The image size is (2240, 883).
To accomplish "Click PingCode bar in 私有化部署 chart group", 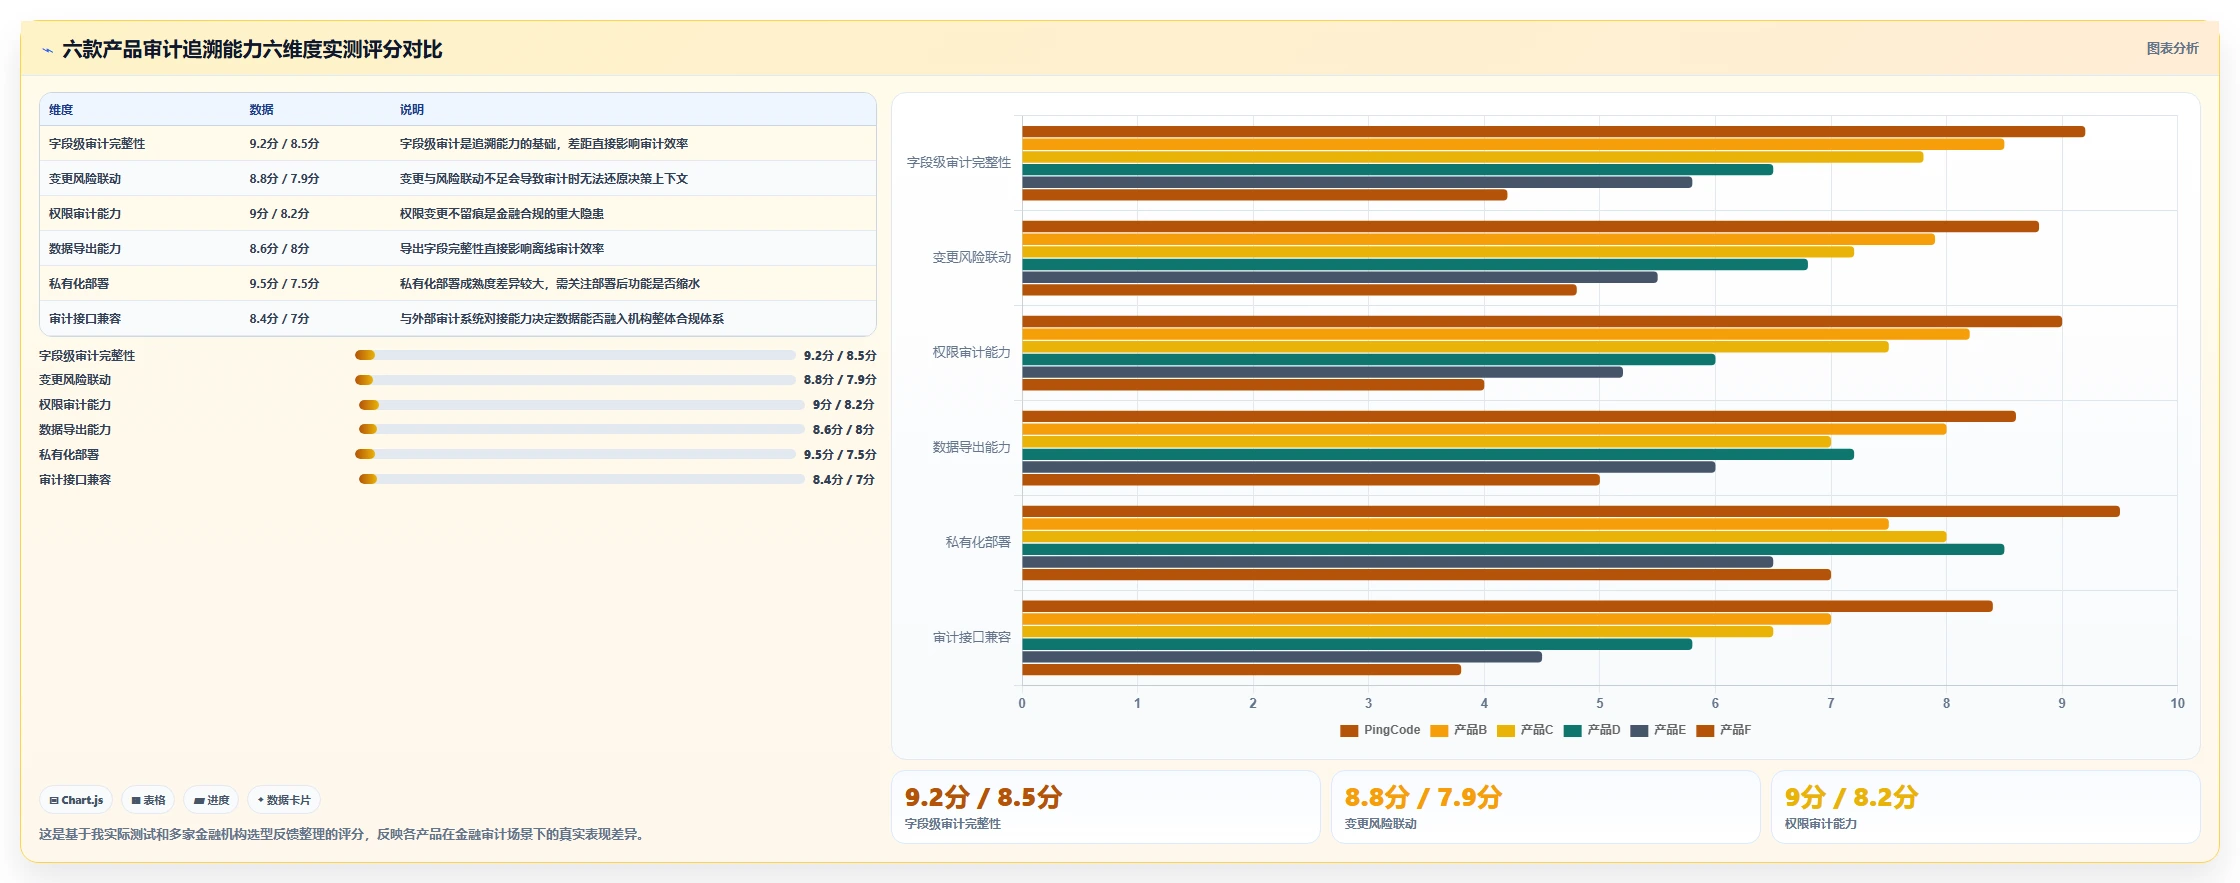I will click(x=1570, y=511).
